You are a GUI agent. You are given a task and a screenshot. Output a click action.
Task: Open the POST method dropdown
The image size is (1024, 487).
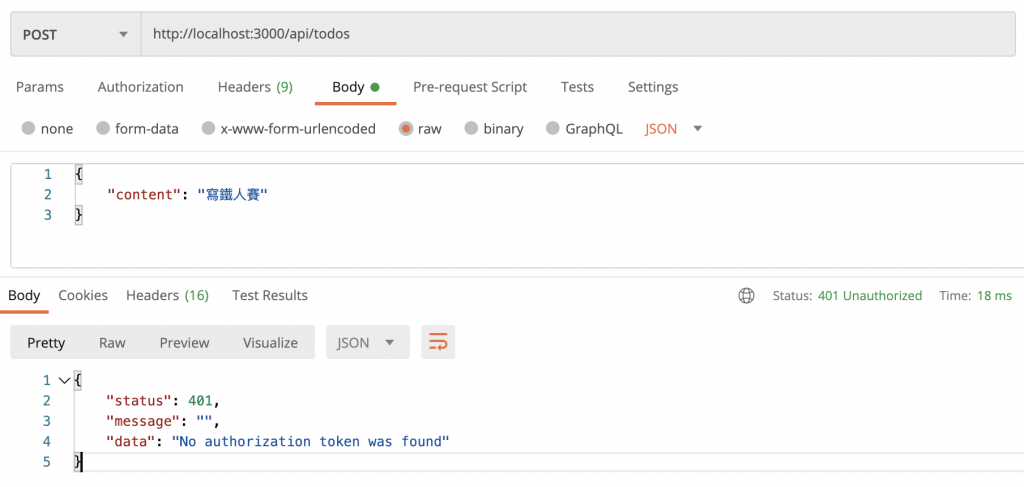pos(75,34)
